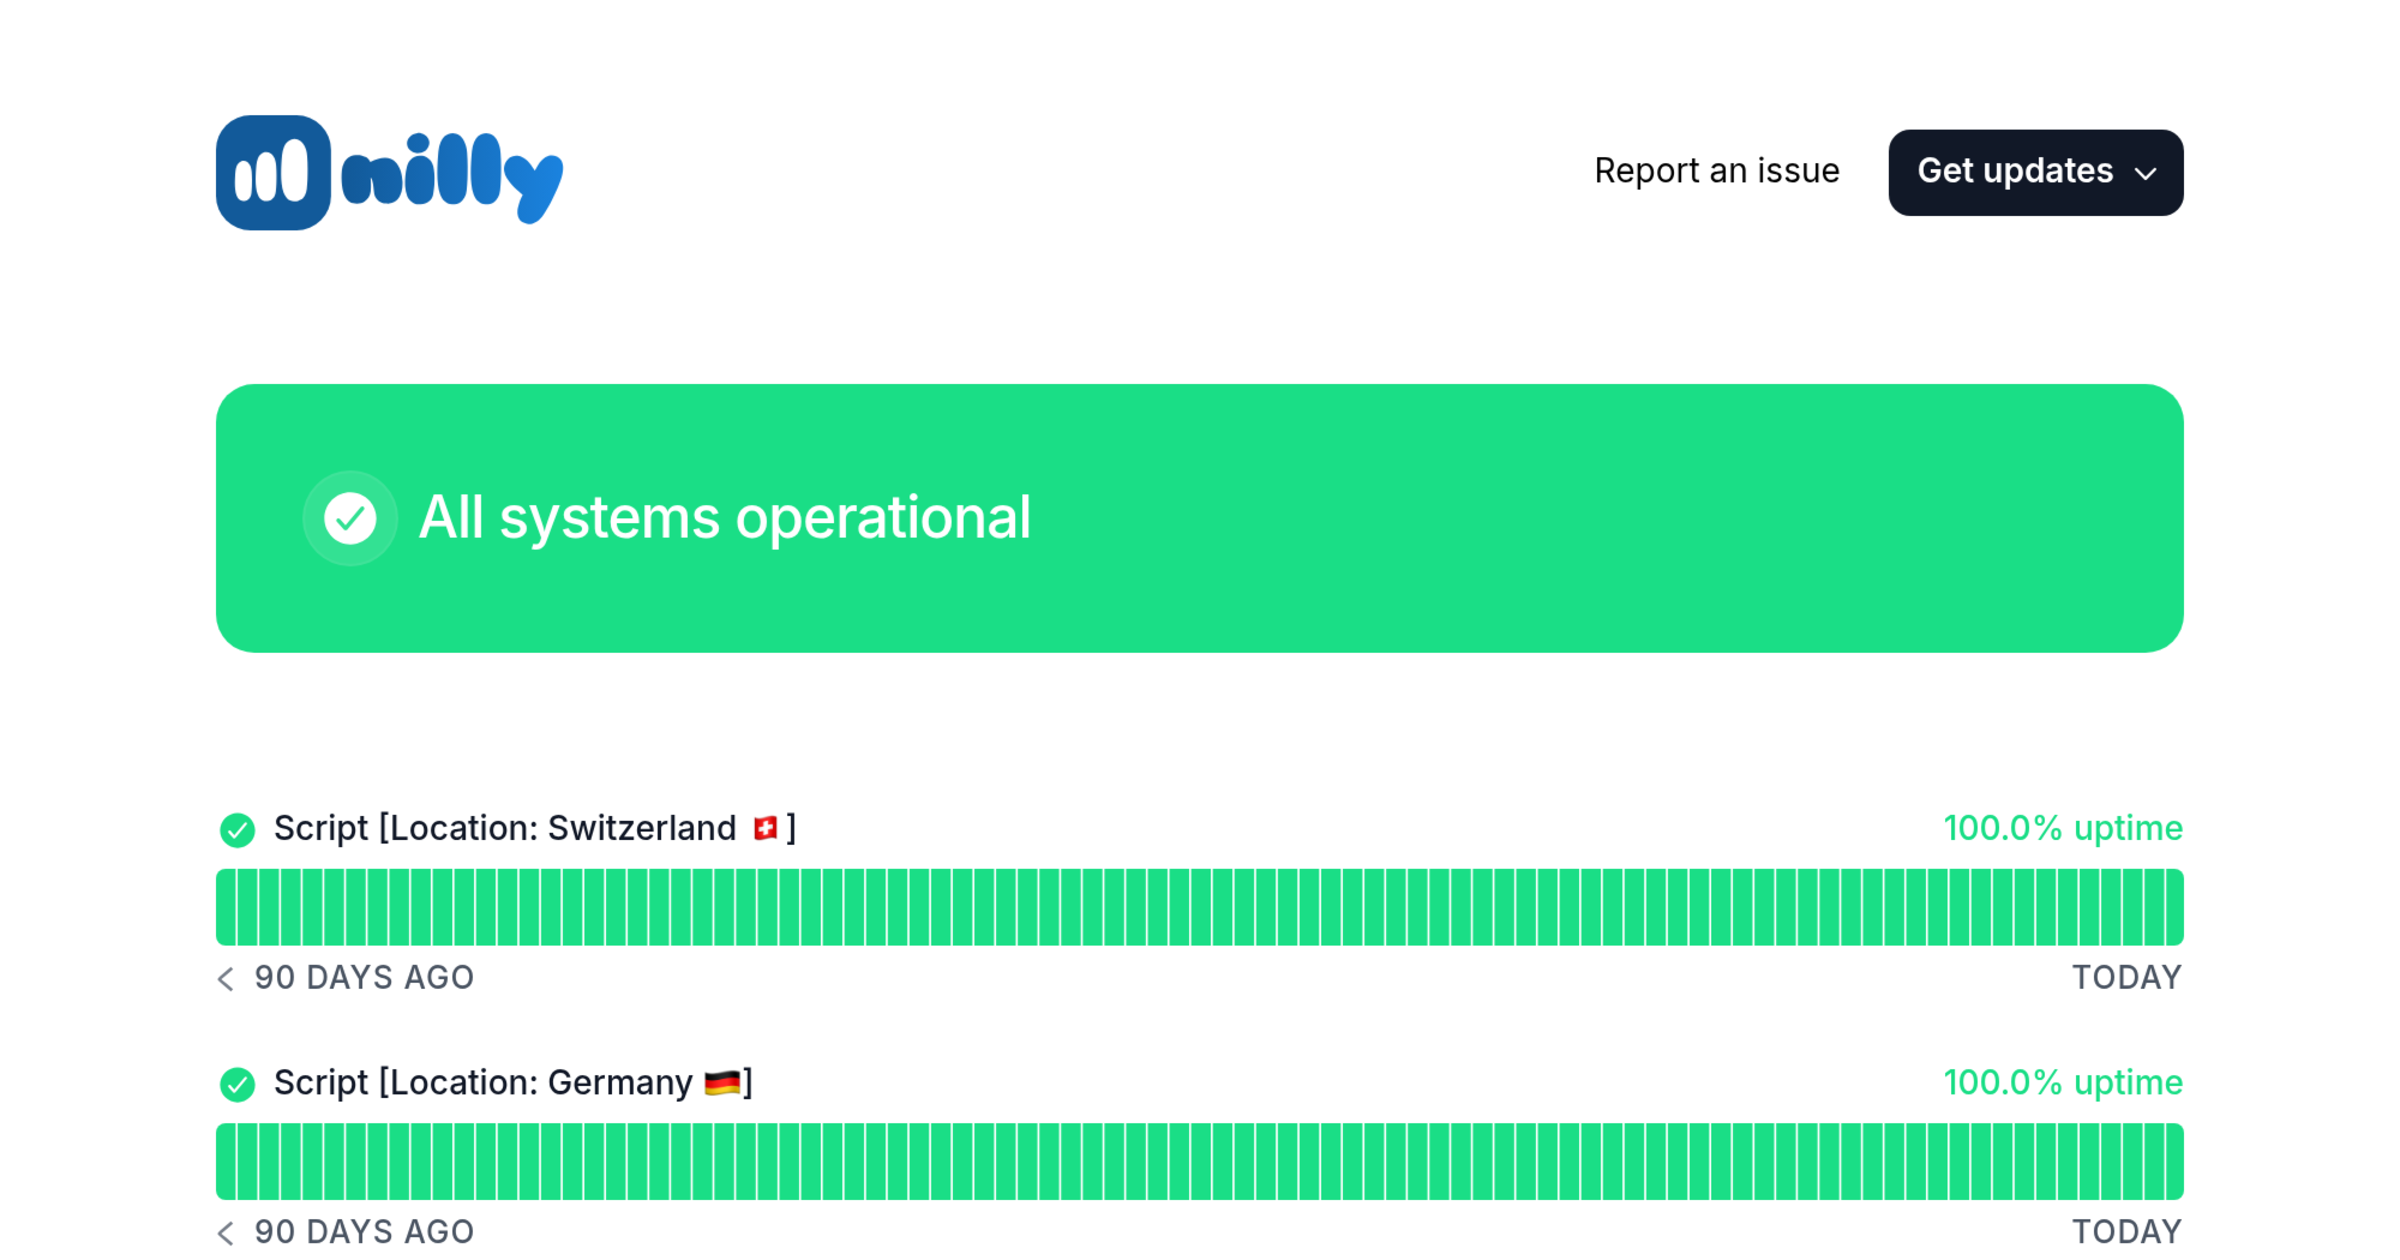Go back with Germany 90 days ago chevron
The width and height of the screenshot is (2400, 1260).
point(226,1234)
